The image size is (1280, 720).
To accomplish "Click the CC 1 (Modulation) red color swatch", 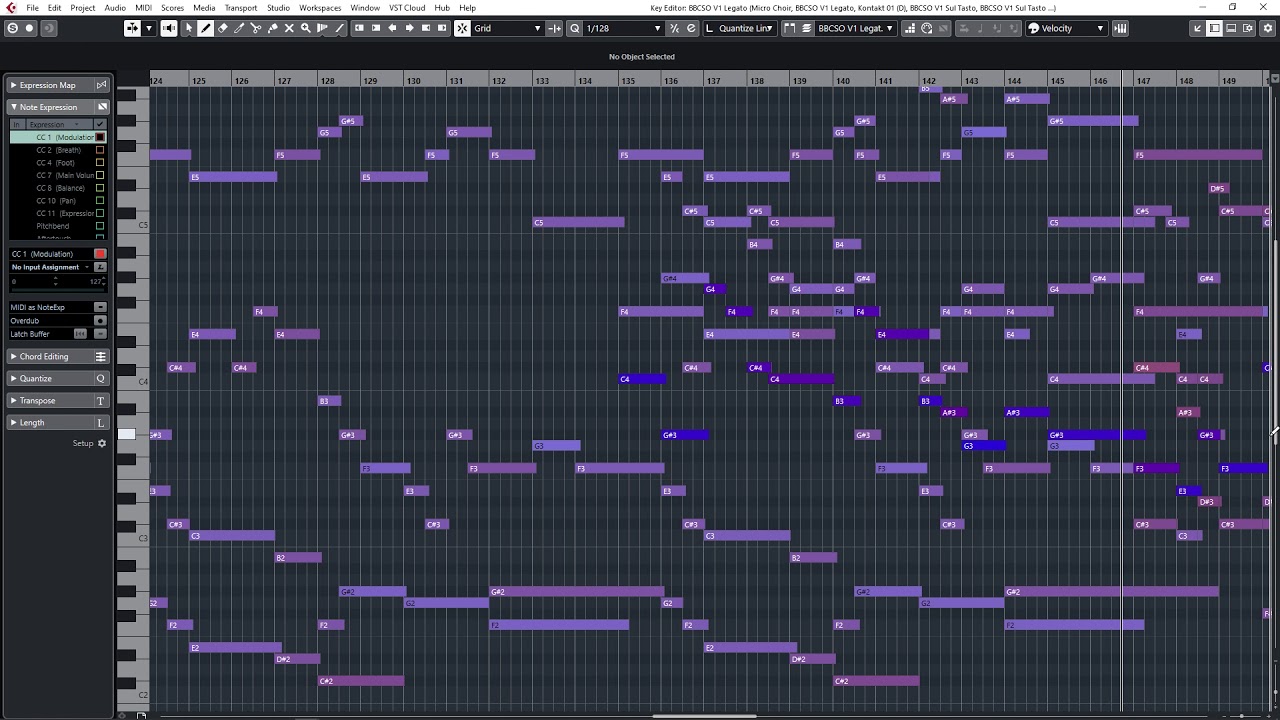I will click(100, 254).
